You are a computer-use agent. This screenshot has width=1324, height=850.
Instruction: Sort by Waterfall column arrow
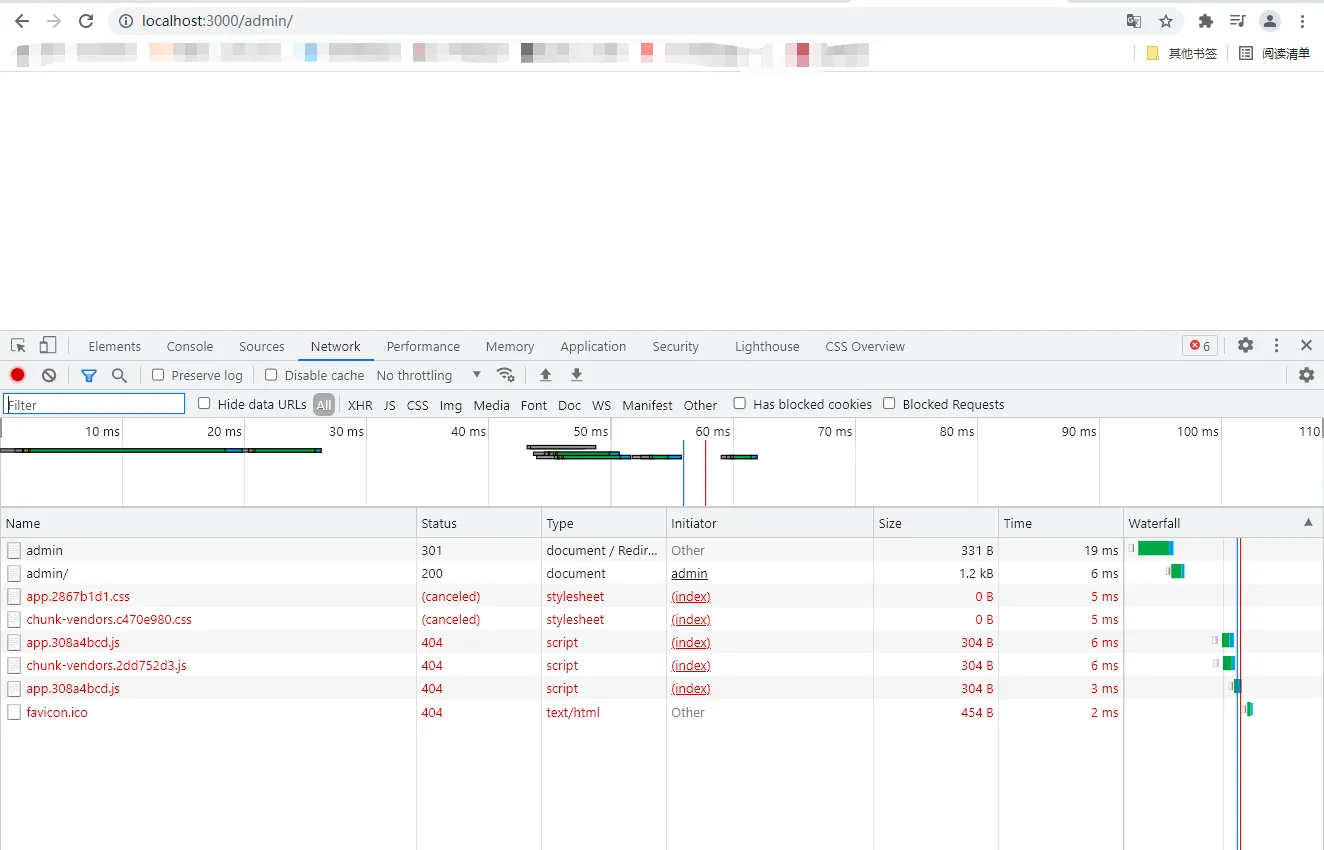click(x=1308, y=523)
